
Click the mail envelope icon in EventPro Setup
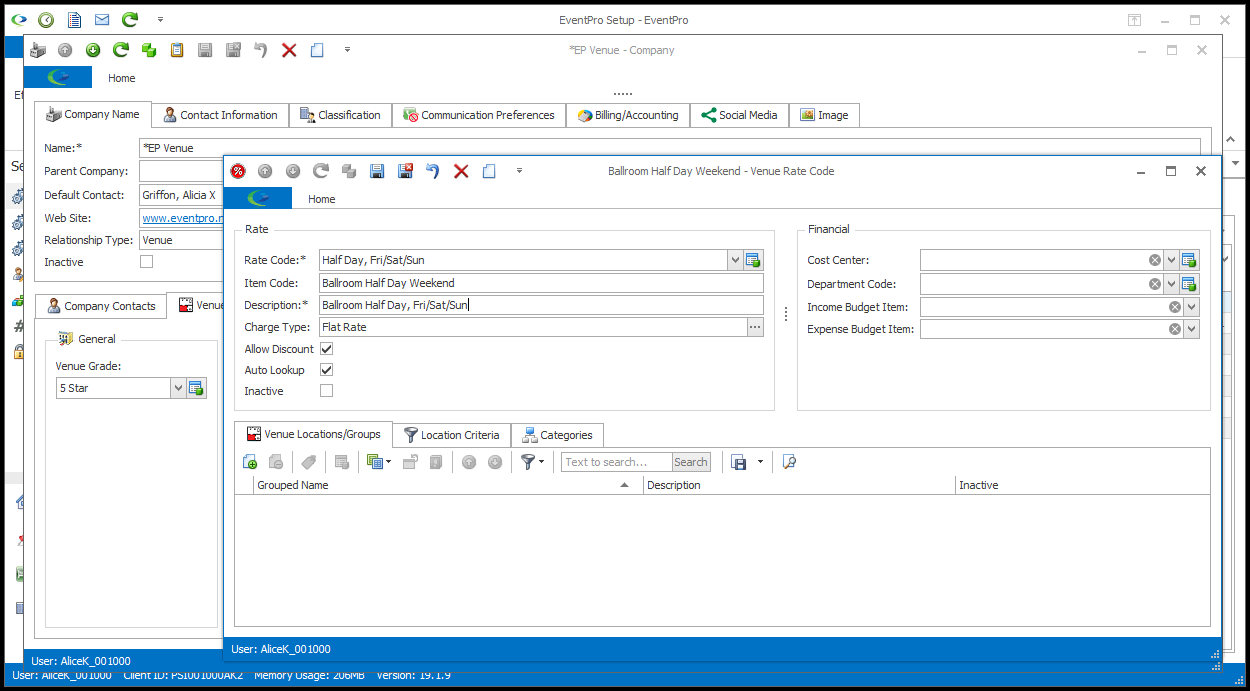pyautogui.click(x=102, y=20)
